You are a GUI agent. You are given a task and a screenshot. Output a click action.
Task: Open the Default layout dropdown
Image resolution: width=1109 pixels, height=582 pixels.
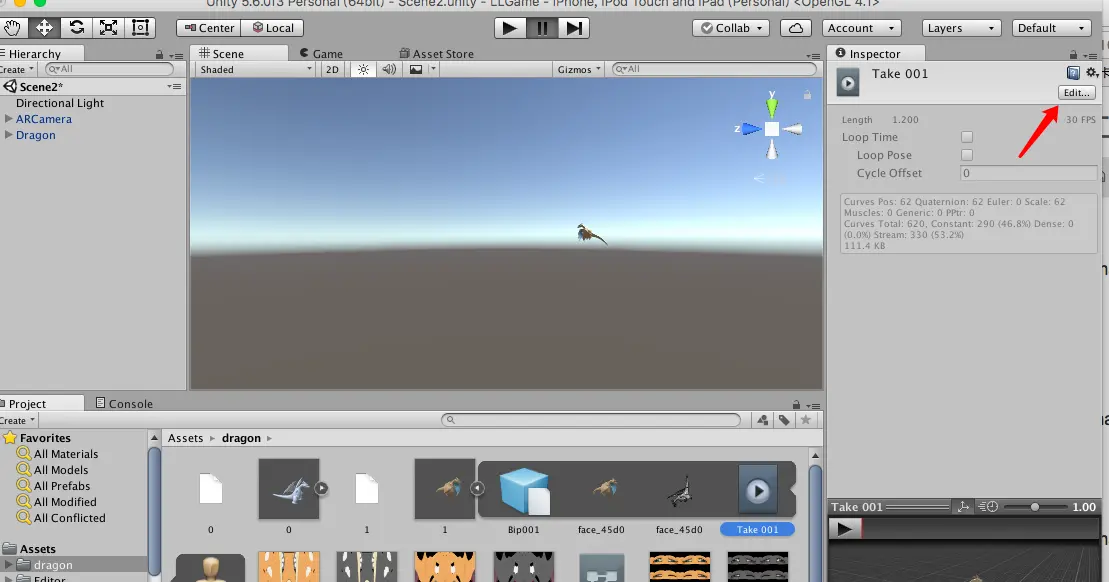point(1051,28)
